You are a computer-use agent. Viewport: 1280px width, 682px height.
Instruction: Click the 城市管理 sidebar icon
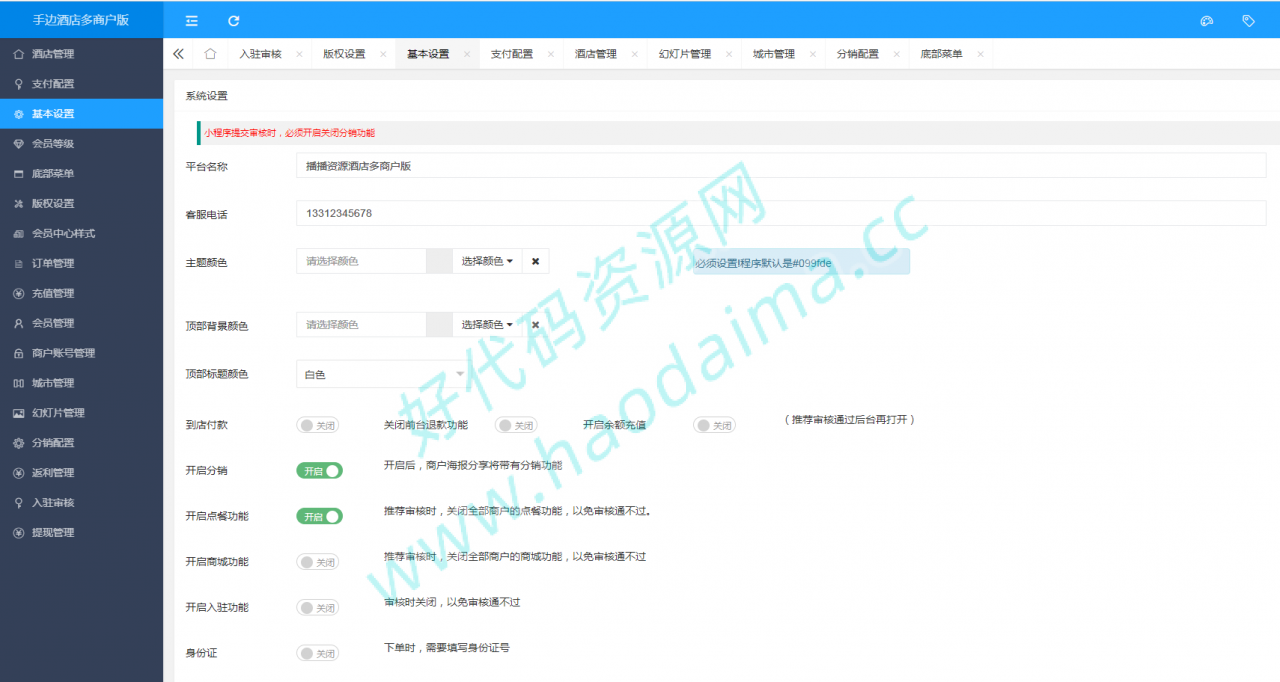coord(19,383)
